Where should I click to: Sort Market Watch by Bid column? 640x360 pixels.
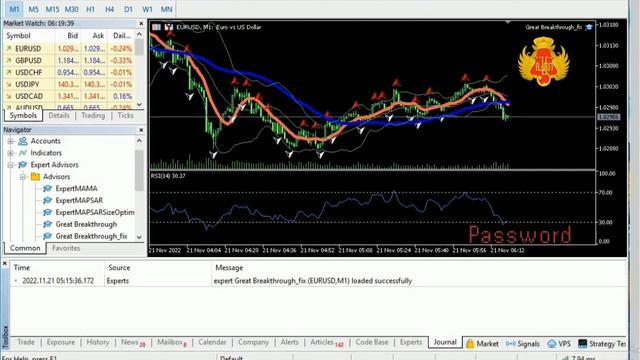point(72,36)
